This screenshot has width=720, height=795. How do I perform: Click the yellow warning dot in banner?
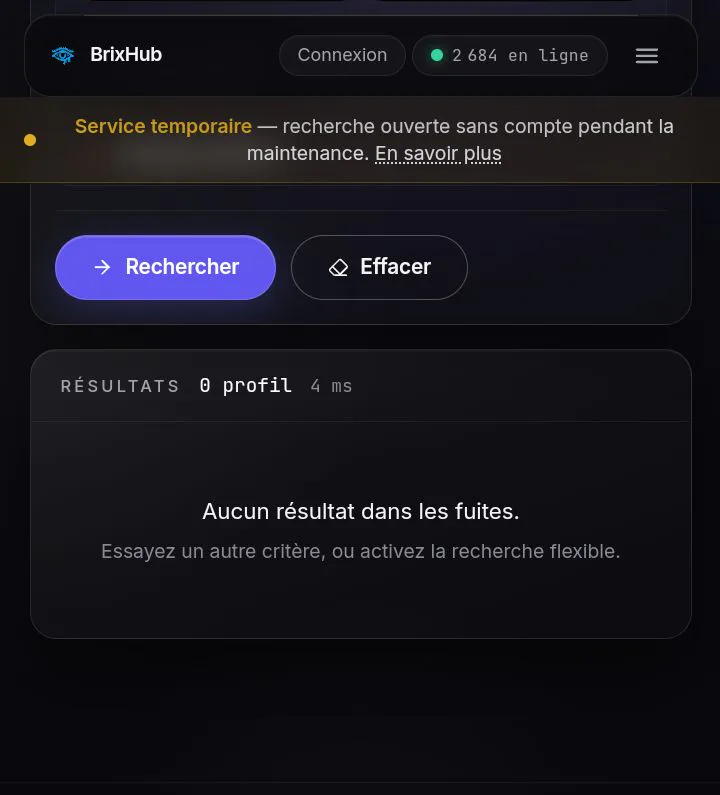[30, 140]
